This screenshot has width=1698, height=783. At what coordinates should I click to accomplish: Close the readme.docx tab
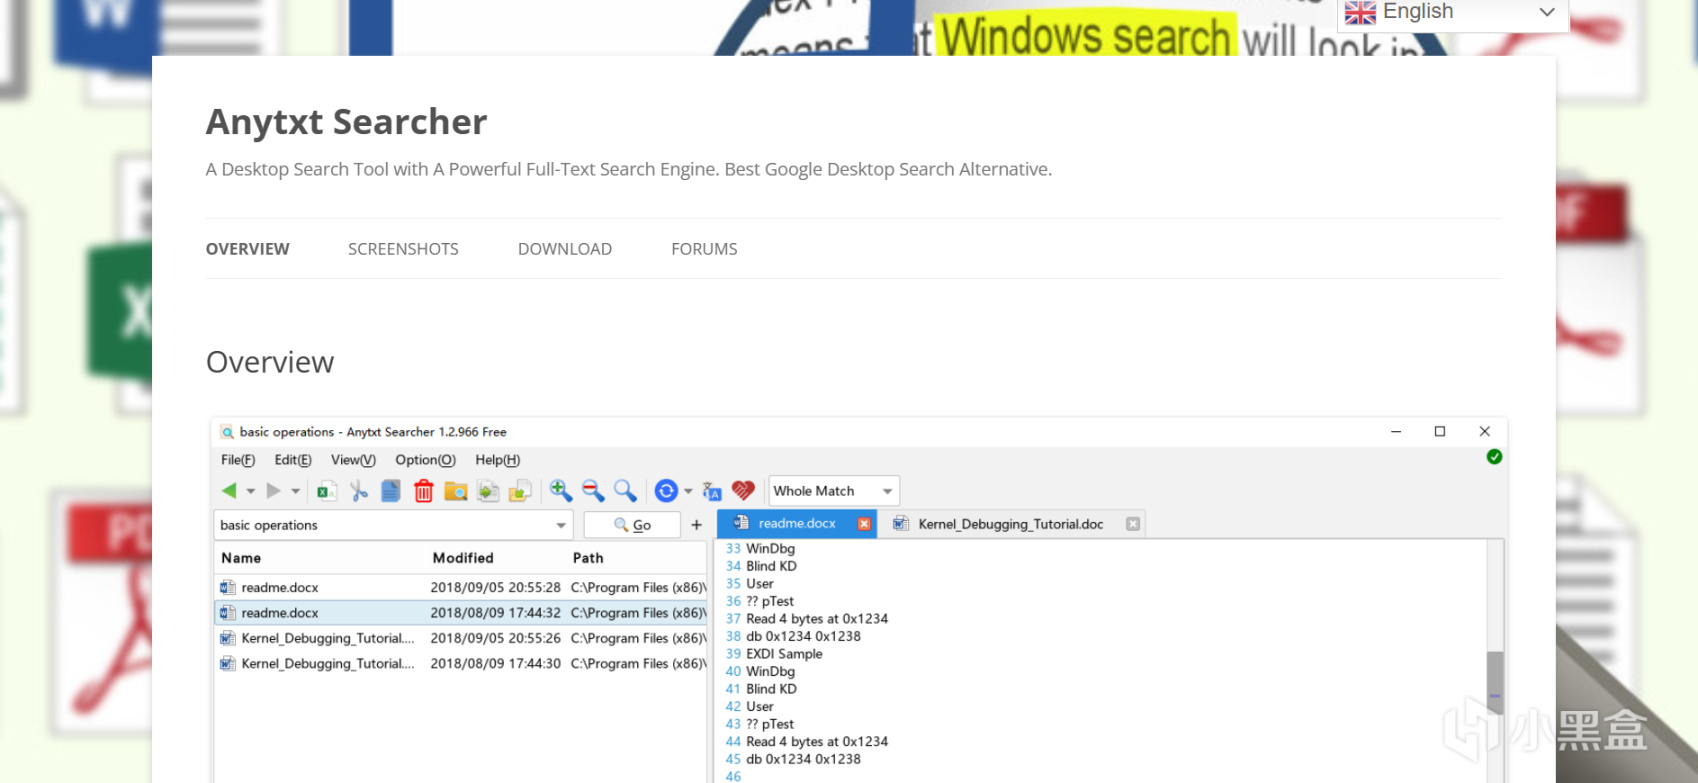(x=864, y=524)
